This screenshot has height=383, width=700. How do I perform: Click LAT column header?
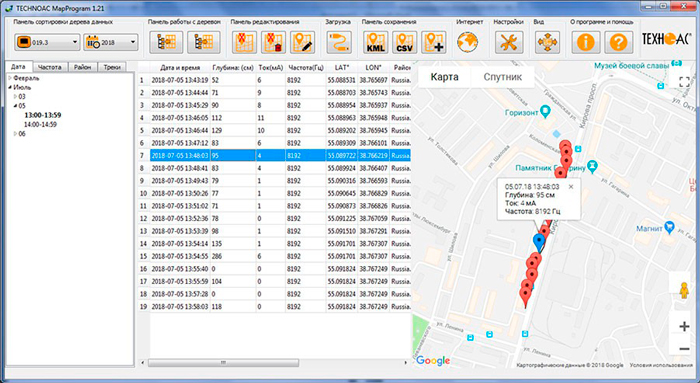[342, 68]
